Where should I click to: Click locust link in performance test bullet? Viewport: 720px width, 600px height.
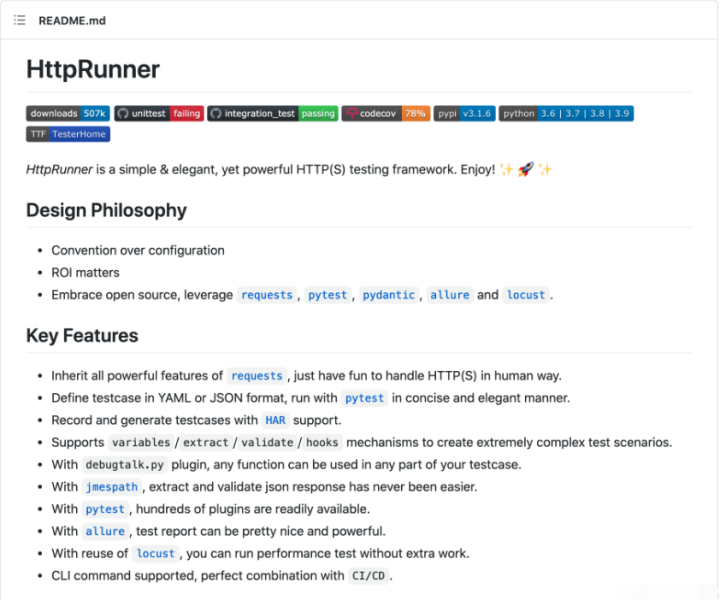point(156,553)
